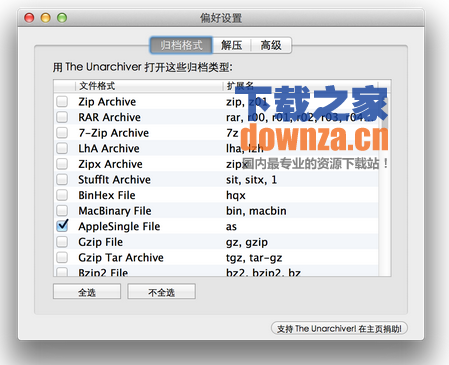Select the 7-Zip Archive row text
Image resolution: width=449 pixels, height=365 pixels.
pos(114,133)
